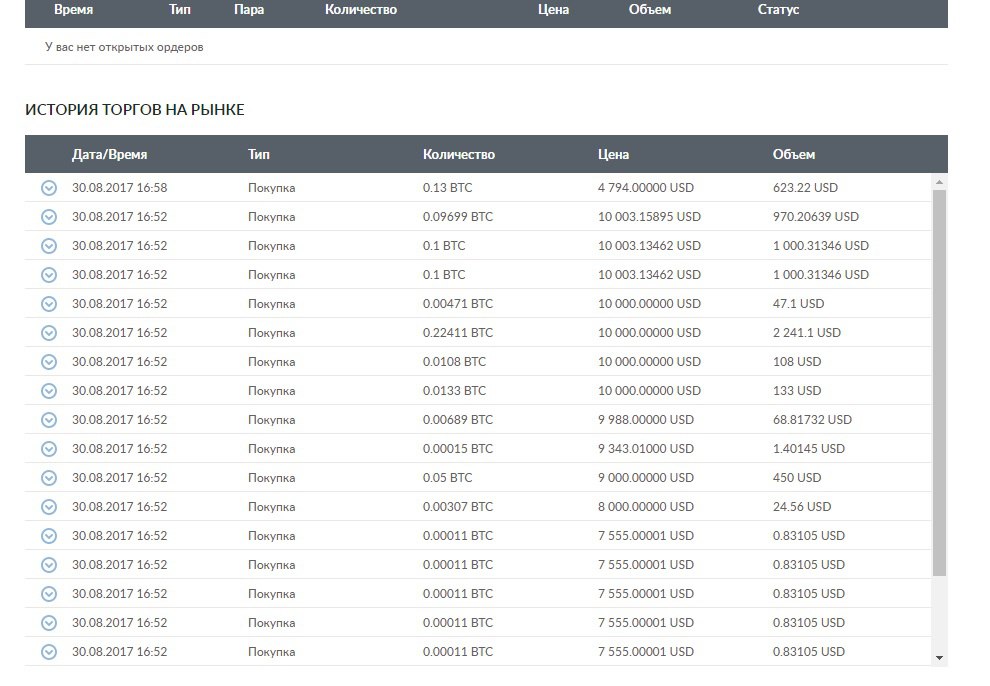
Task: Click the scrollbar down arrow in trade history
Action: click(x=938, y=658)
